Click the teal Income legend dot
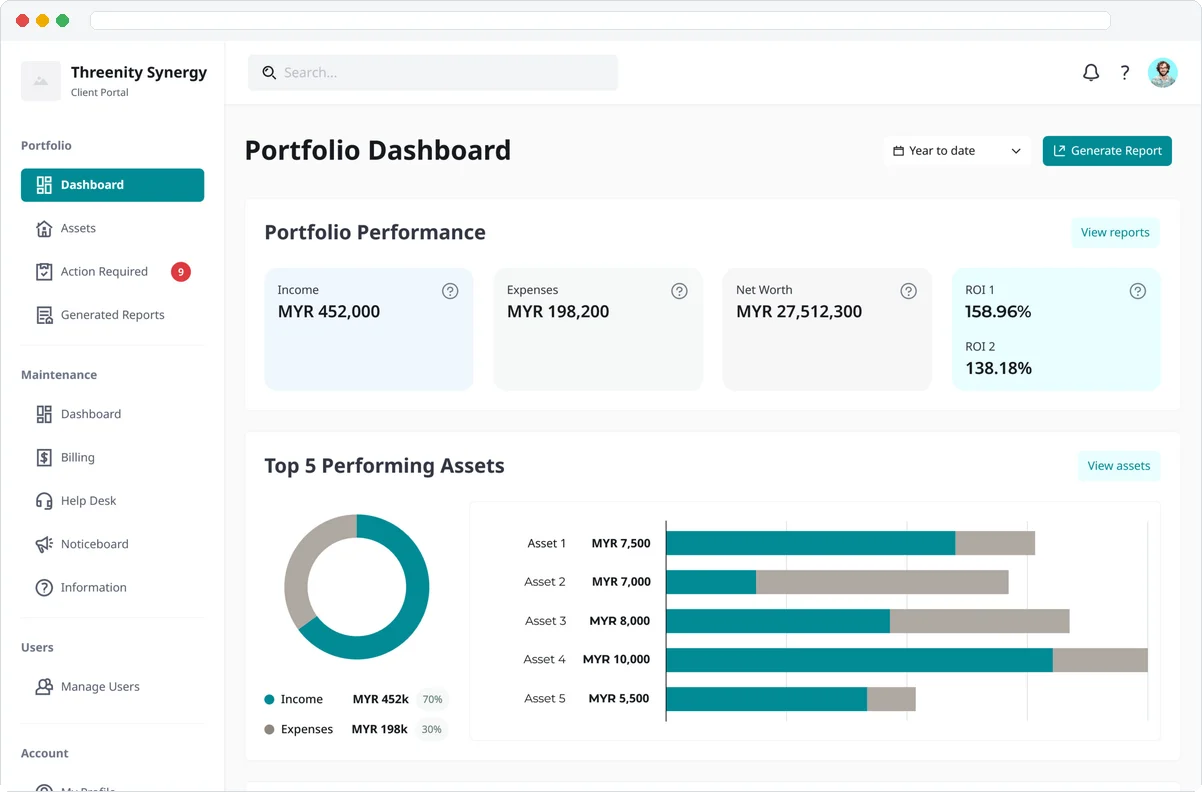 click(x=269, y=700)
